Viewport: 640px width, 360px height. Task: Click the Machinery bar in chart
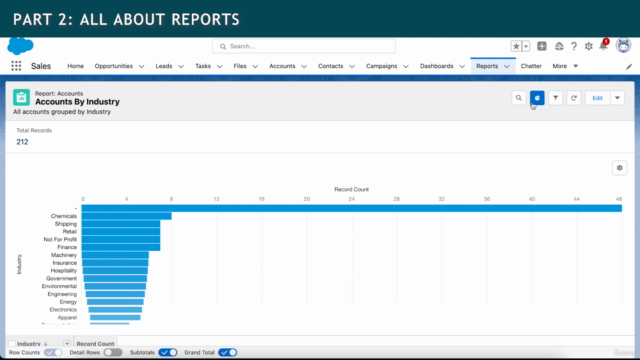(115, 255)
